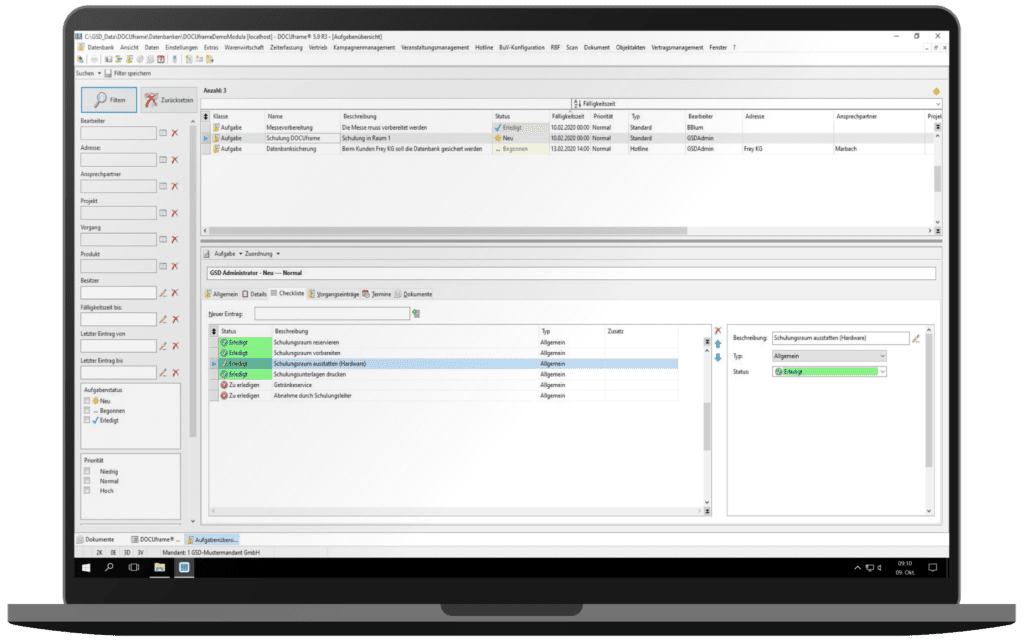Screen dimensions: 1024x642
Task: Click the edit pencil next to Letzter Eintrag bis
Action: [163, 373]
